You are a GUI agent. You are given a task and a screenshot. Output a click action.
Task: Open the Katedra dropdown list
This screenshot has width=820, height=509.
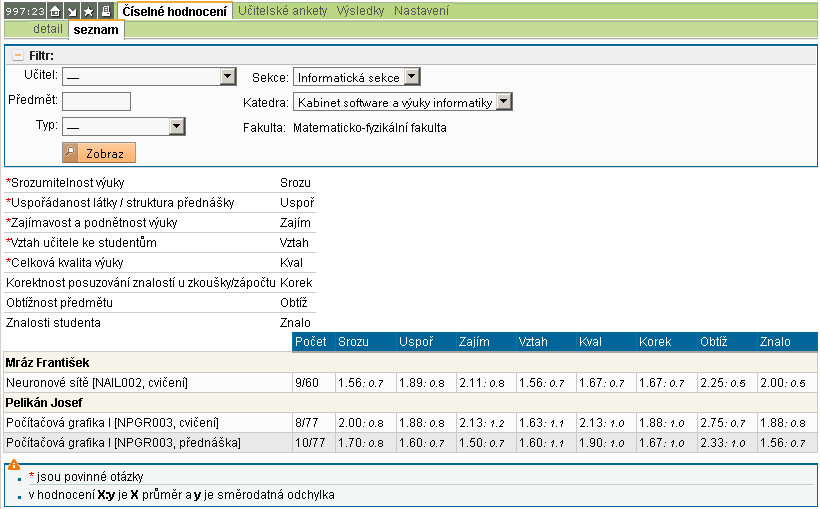(402, 102)
